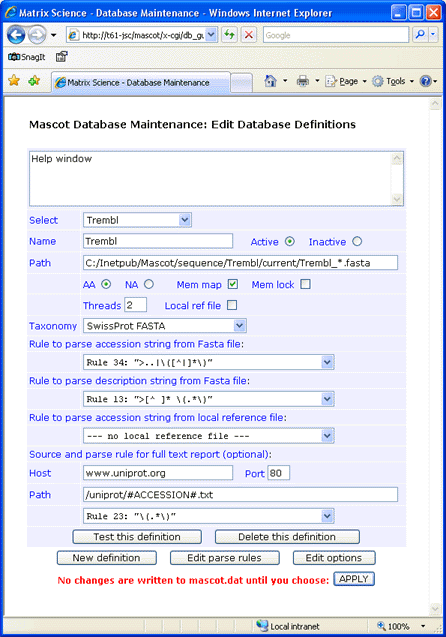Click the 100% zoom level control
This screenshot has width=446, height=637.
(393, 626)
